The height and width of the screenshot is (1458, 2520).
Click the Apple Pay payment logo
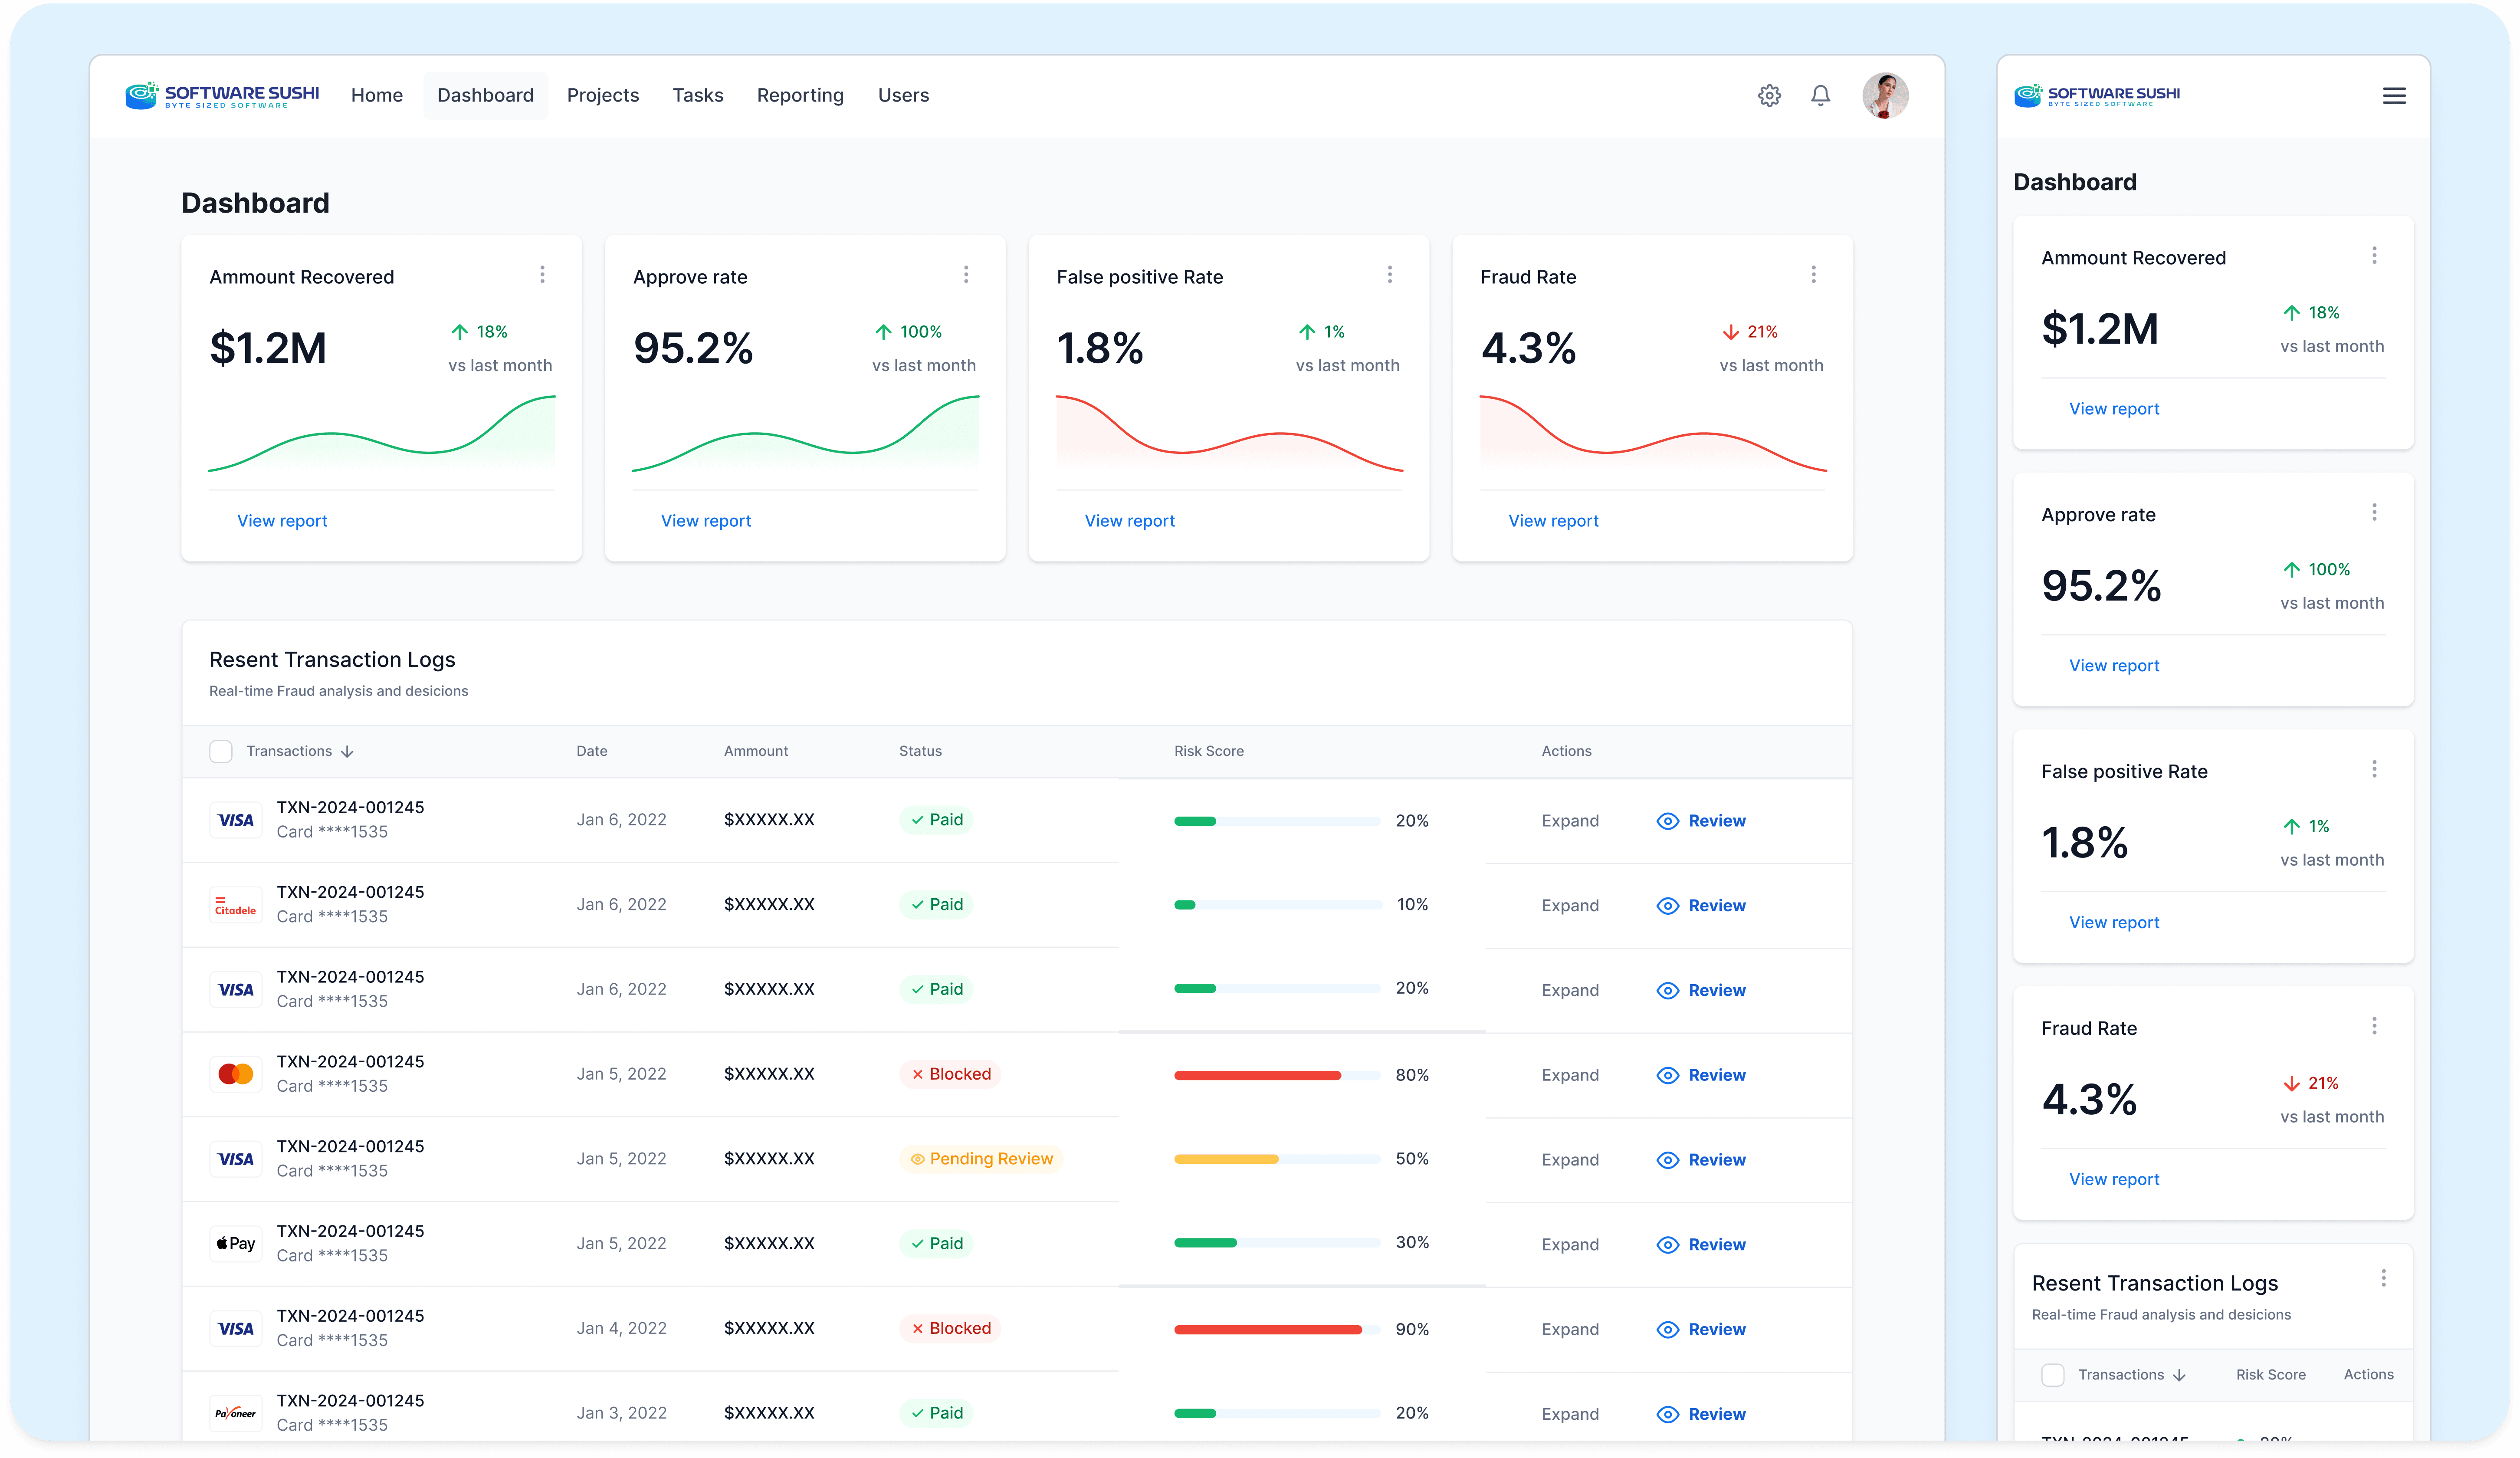[x=236, y=1243]
